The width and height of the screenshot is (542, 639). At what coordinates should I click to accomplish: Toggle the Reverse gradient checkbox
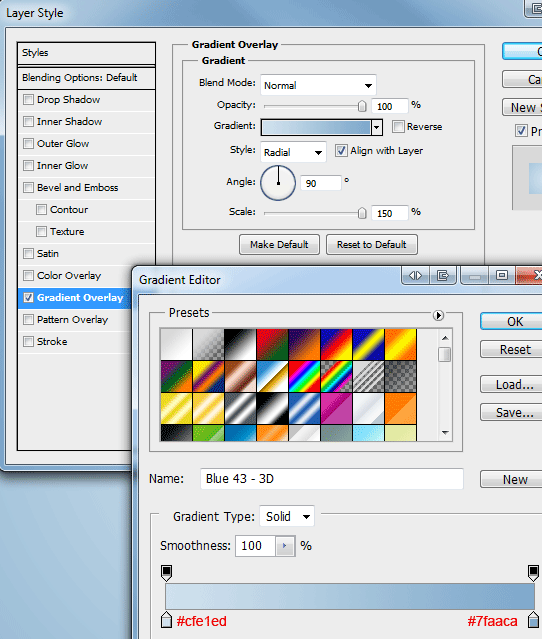click(x=398, y=126)
